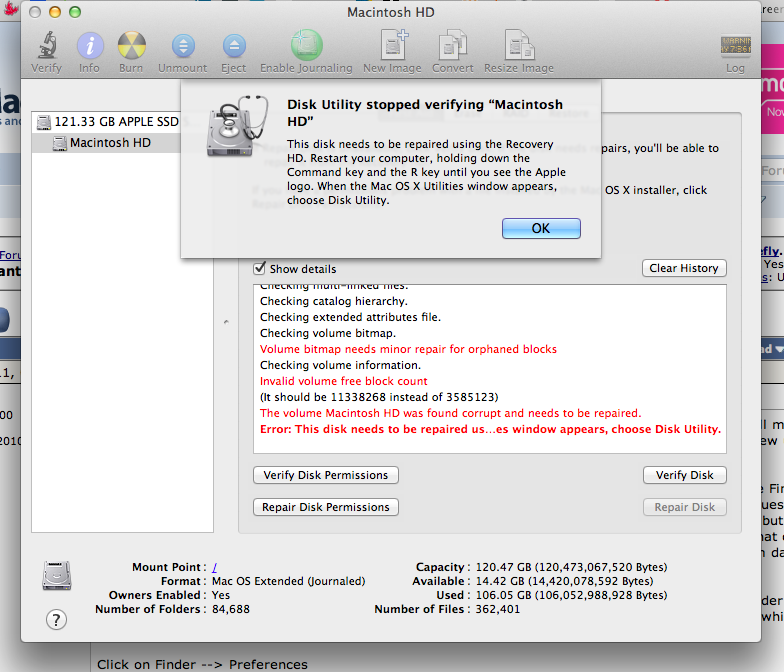This screenshot has width=784, height=672.
Task: Click the Verify Disk Permissions button
Action: (326, 475)
